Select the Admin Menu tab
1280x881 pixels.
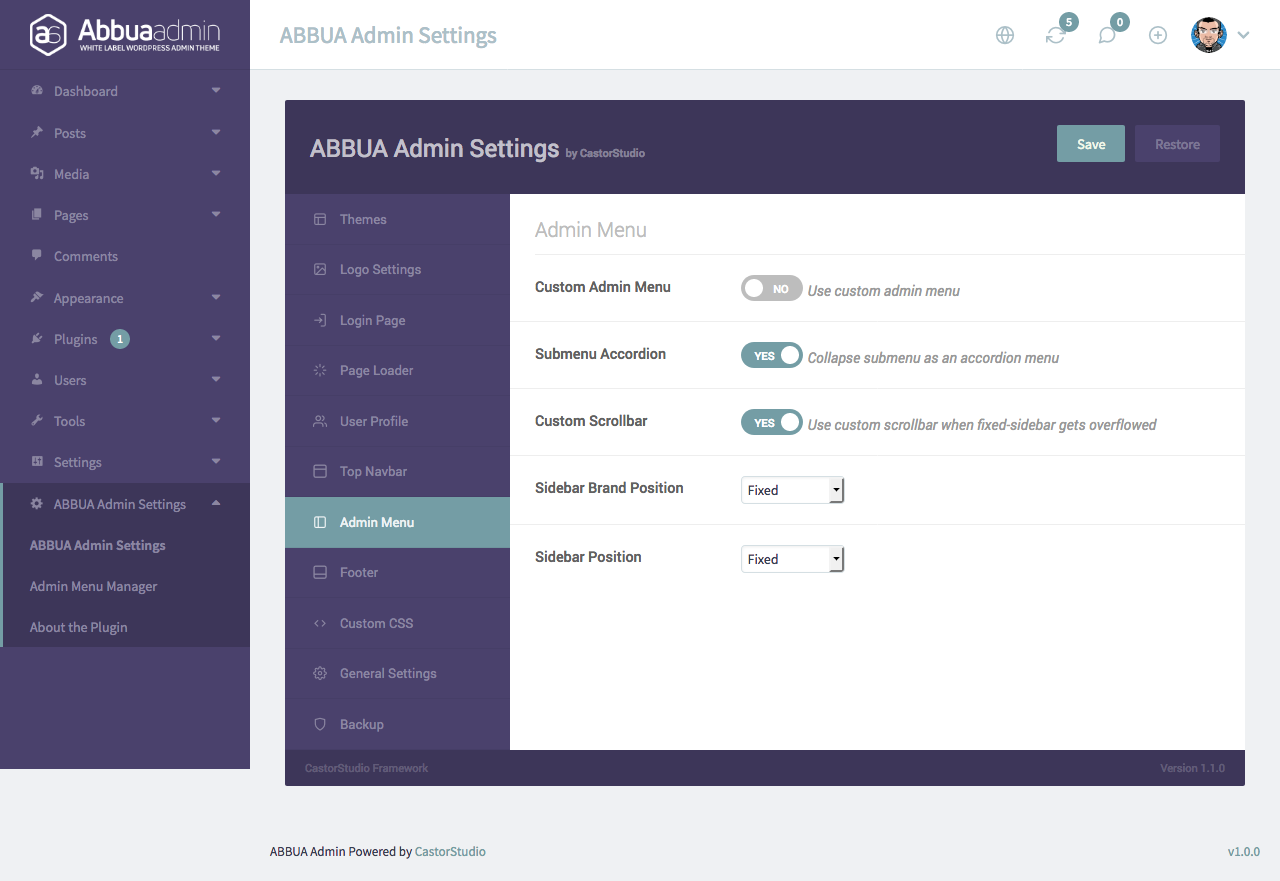point(397,522)
